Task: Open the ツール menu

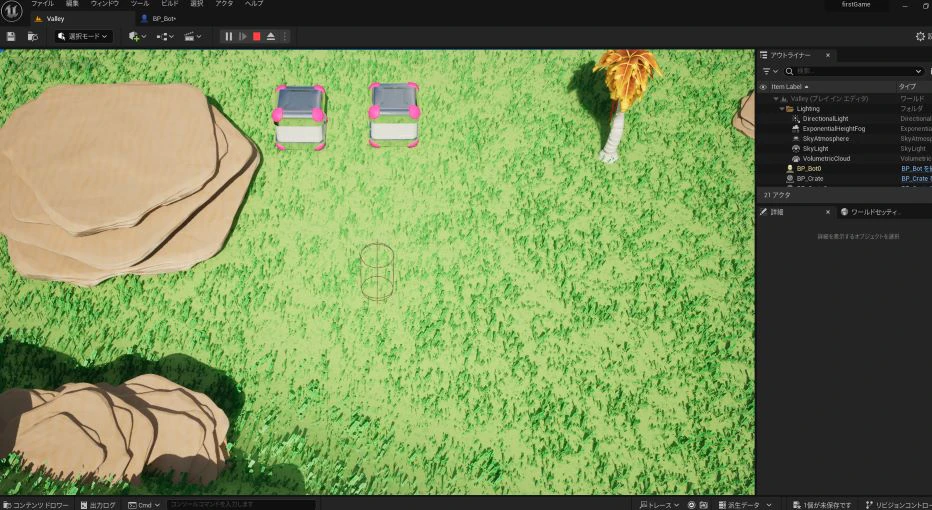Action: click(140, 4)
